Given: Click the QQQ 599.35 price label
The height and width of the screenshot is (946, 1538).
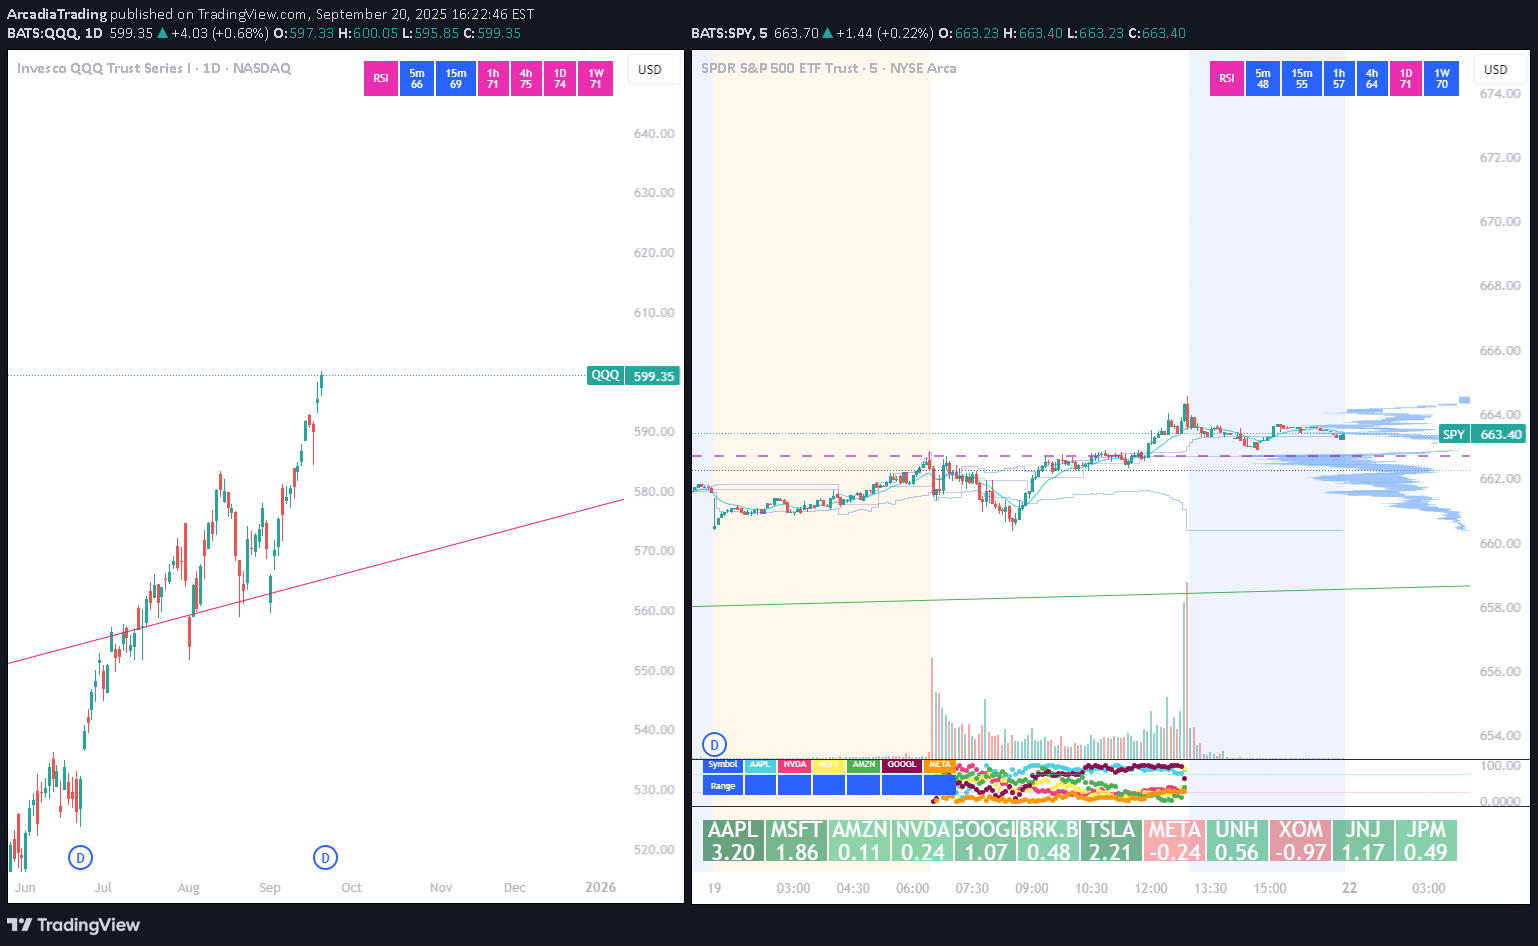Looking at the screenshot, I should pyautogui.click(x=632, y=376).
